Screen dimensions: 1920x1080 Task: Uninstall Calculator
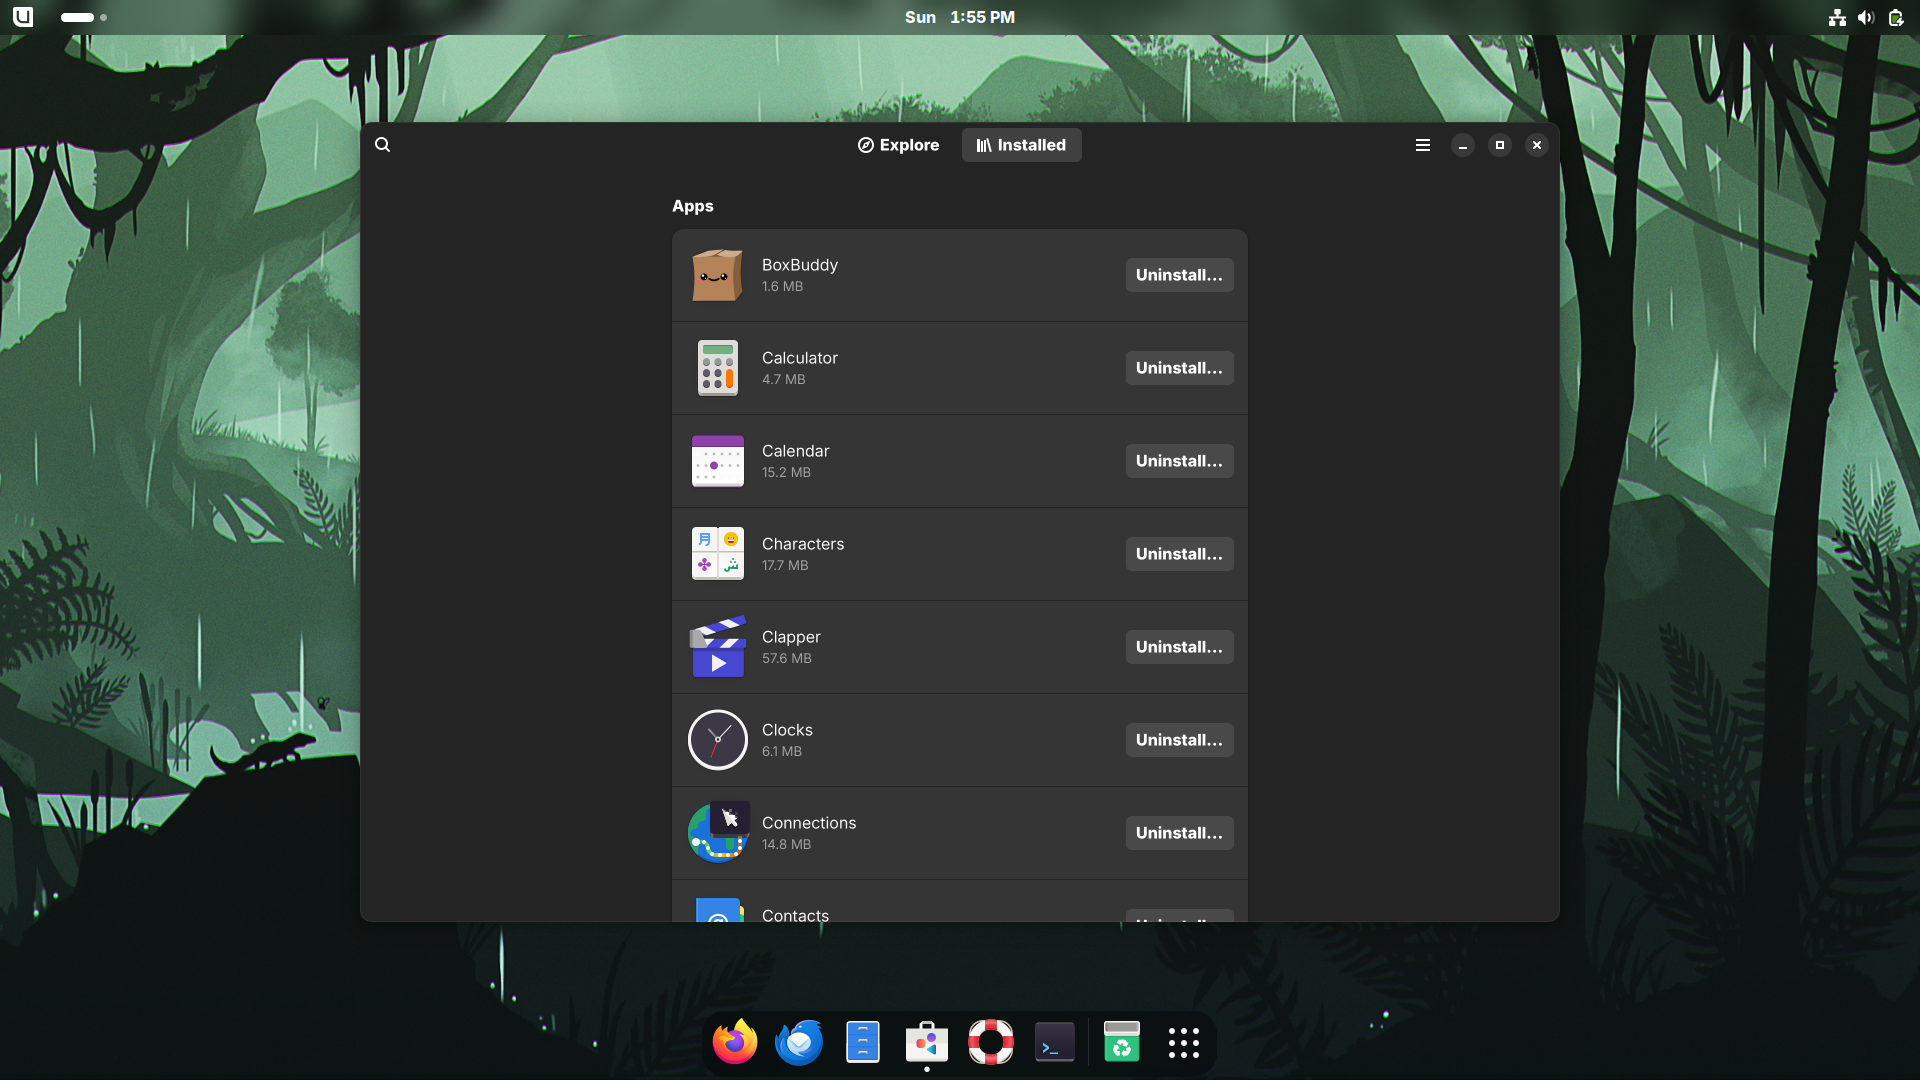point(1179,368)
